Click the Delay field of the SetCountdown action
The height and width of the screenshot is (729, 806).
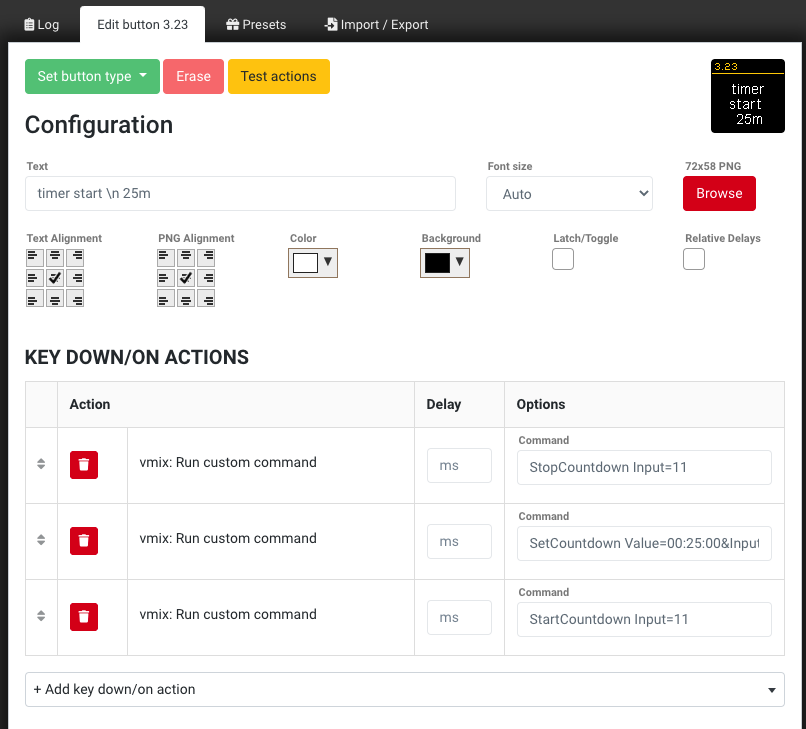pyautogui.click(x=459, y=541)
